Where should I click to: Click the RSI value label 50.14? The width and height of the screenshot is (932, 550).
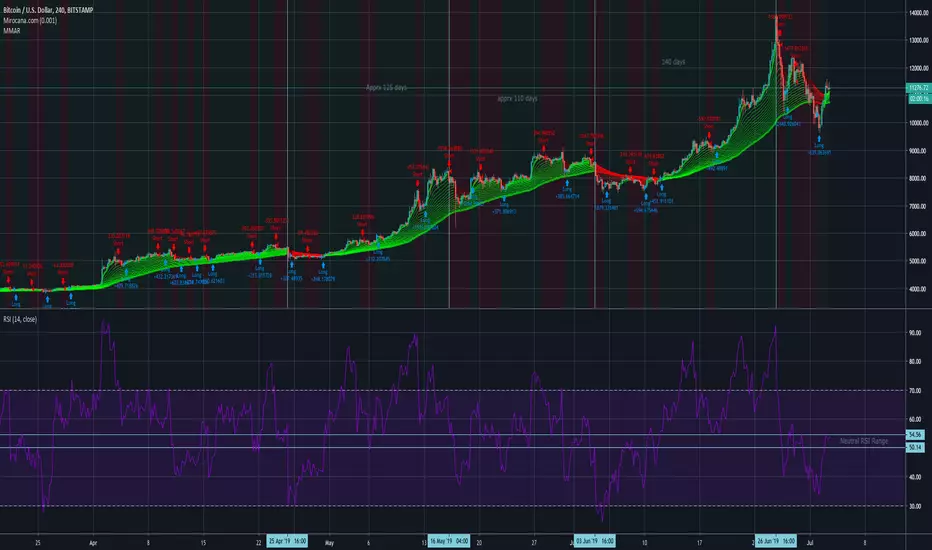915,447
